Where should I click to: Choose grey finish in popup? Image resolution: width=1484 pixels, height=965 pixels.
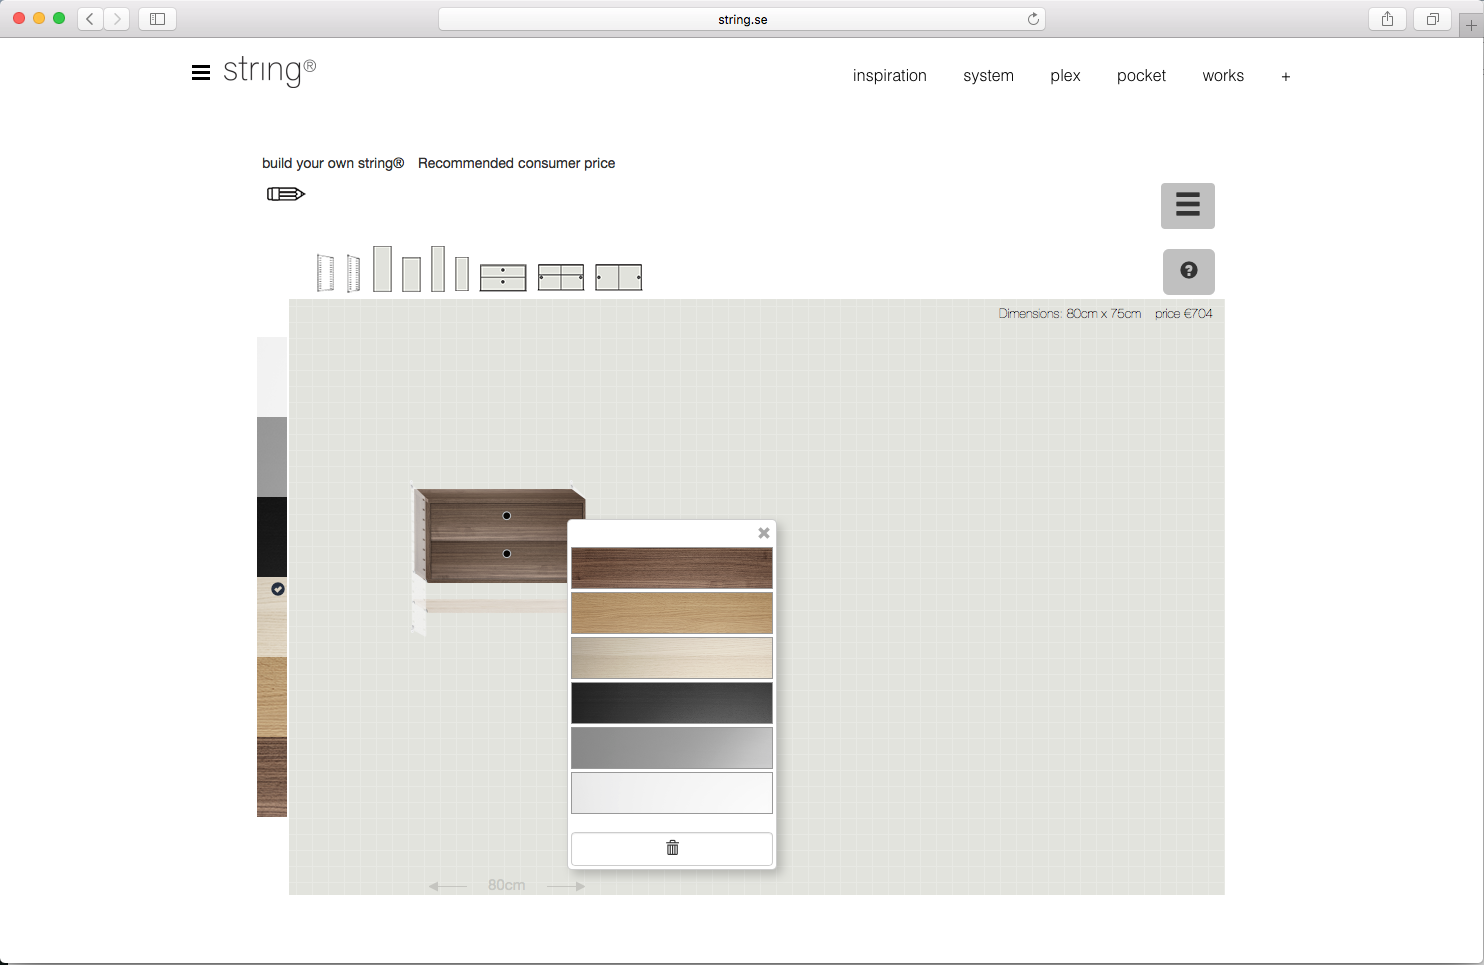pos(672,748)
